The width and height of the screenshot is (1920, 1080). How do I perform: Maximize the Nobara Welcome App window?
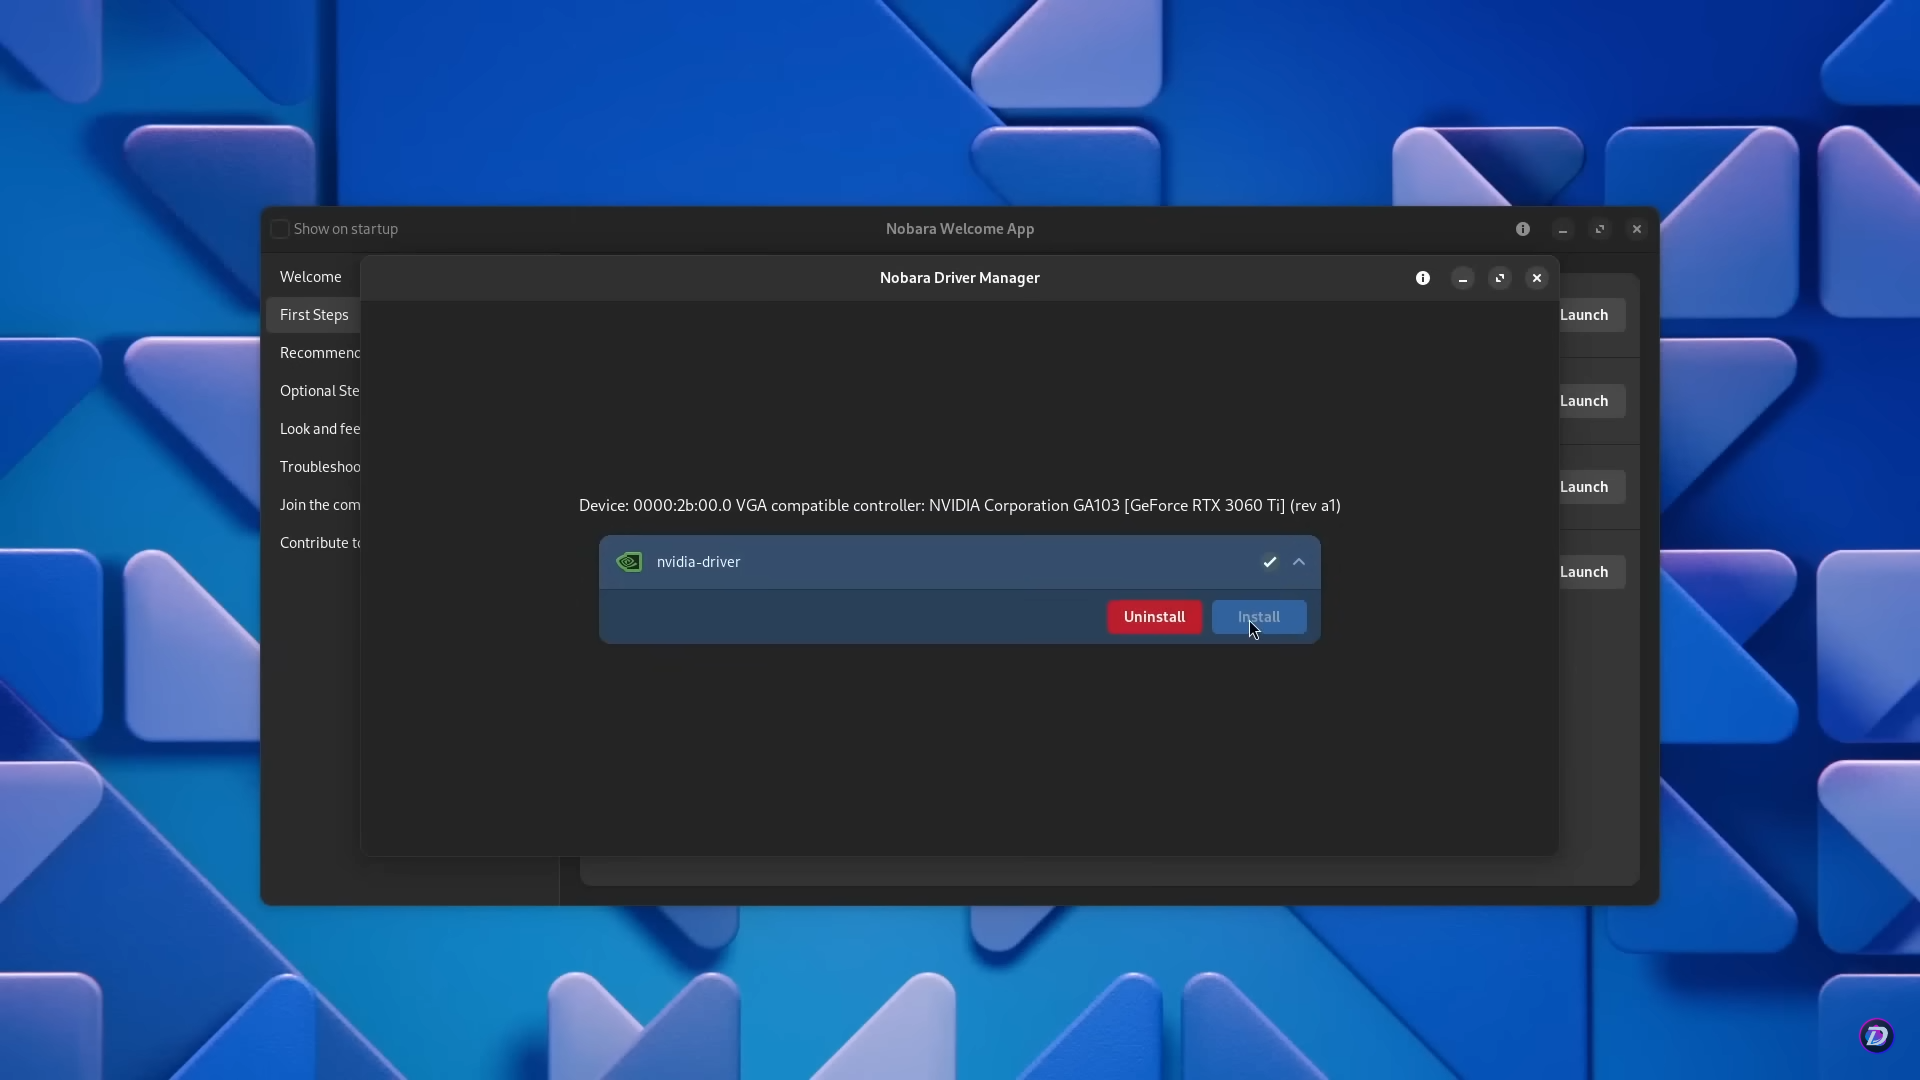[x=1600, y=228]
